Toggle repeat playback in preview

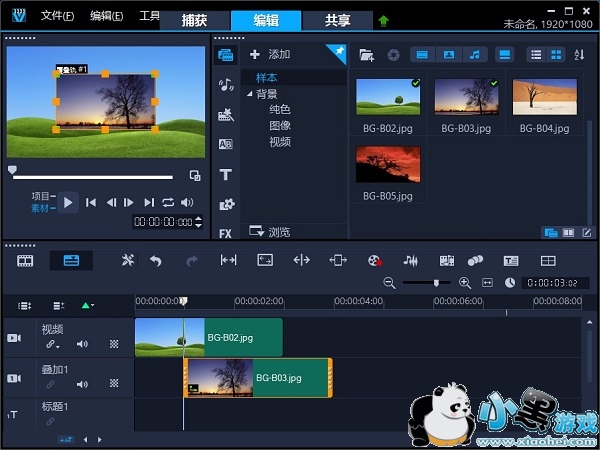168,202
